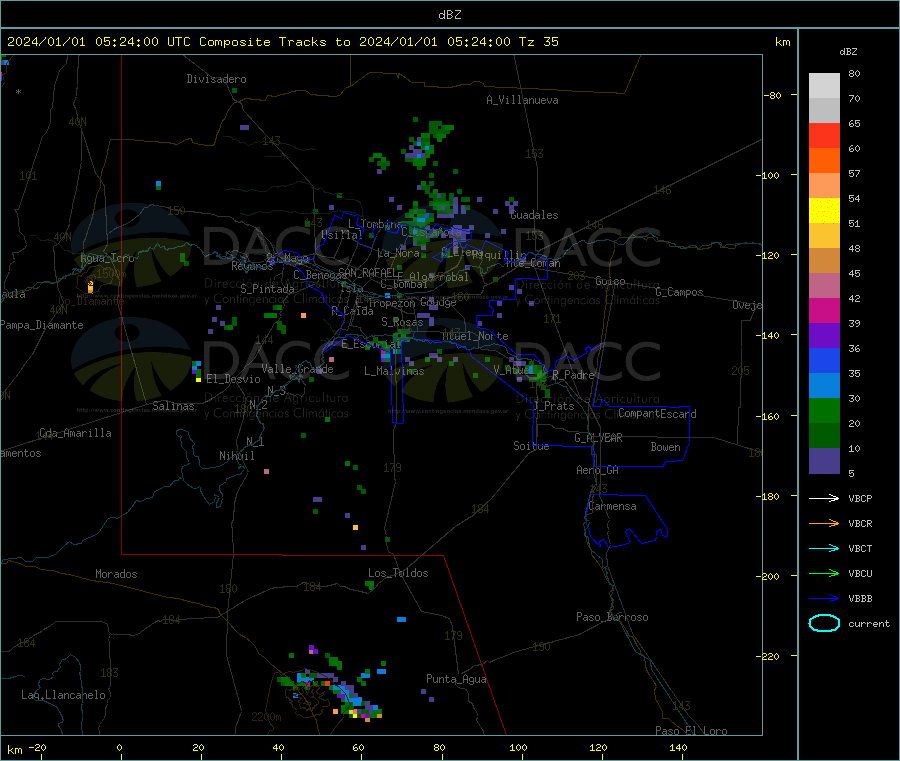This screenshot has width=900, height=761.
Task: Click the G_Campos map label
Action: click(x=679, y=292)
